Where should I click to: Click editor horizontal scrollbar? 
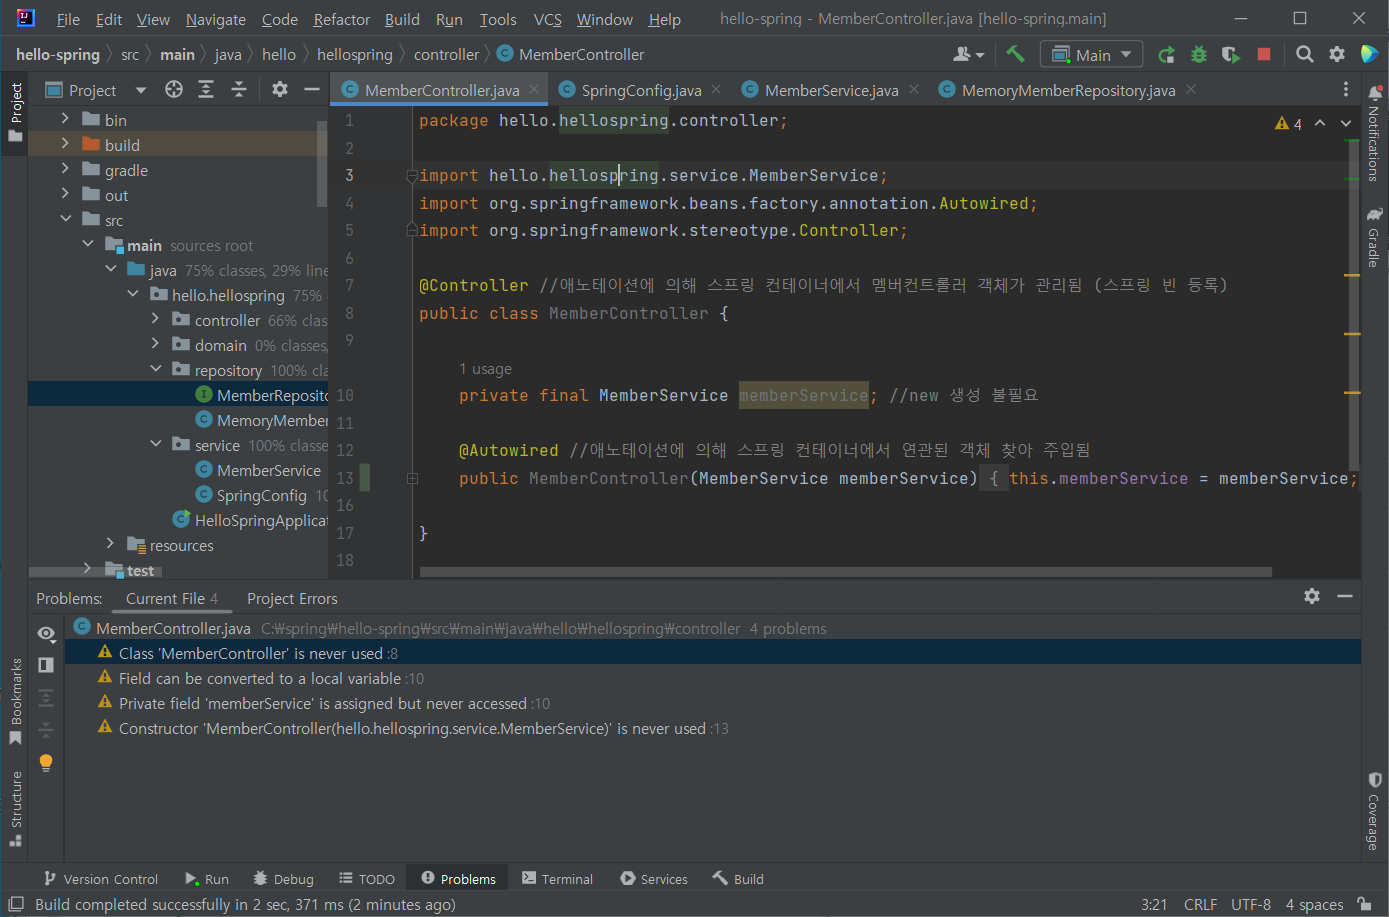845,572
